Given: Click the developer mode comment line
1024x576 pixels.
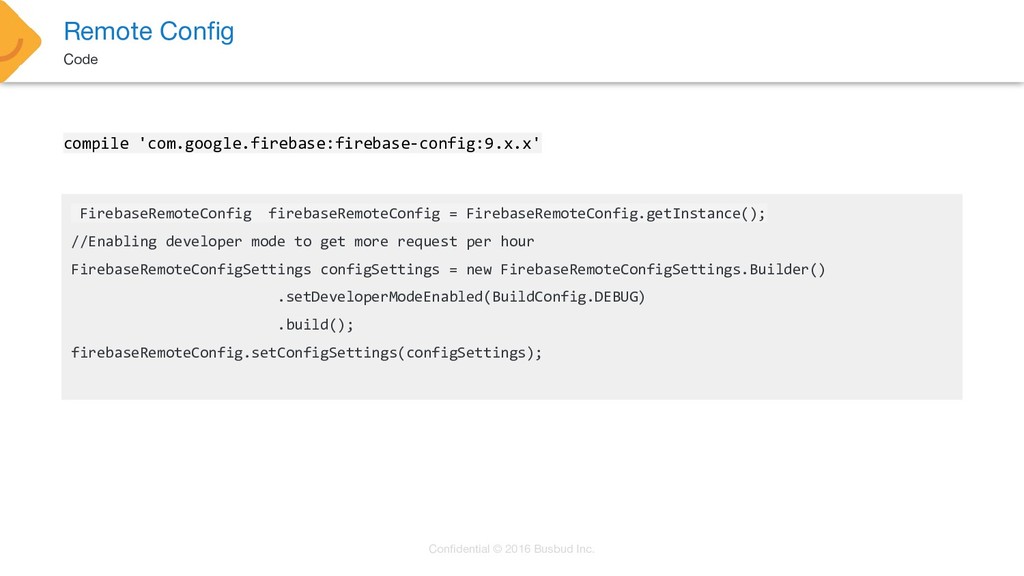Looking at the screenshot, I should coord(302,242).
